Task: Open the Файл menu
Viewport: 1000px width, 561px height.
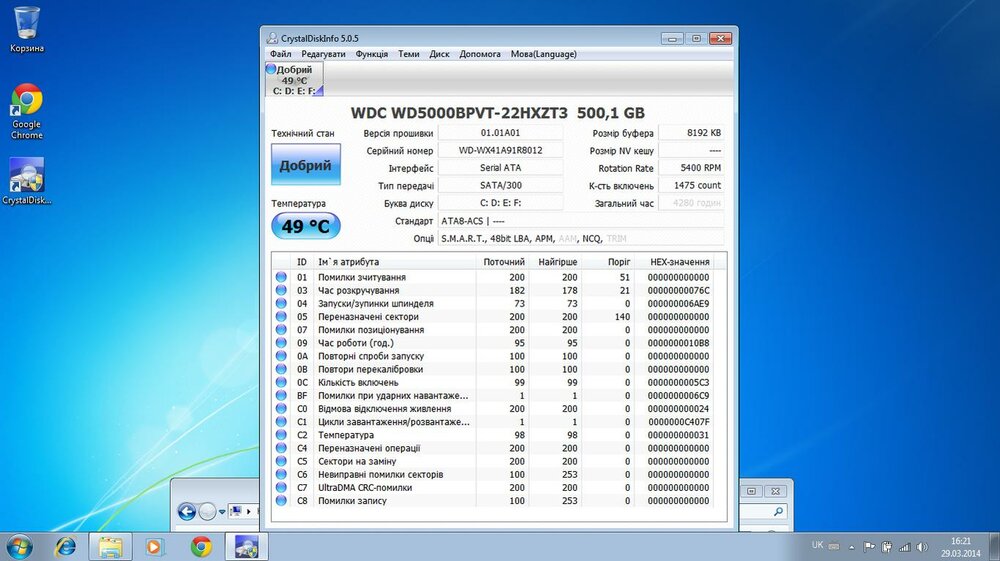Action: (x=280, y=54)
